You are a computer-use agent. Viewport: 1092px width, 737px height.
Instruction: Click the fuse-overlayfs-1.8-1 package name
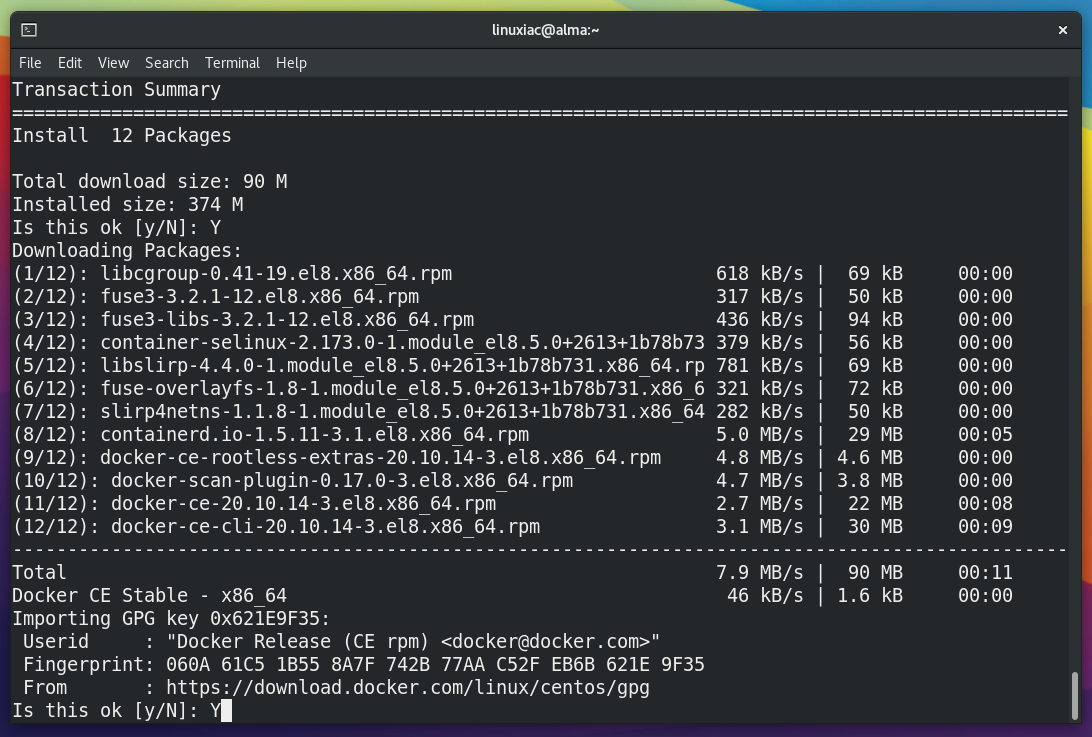(403, 389)
